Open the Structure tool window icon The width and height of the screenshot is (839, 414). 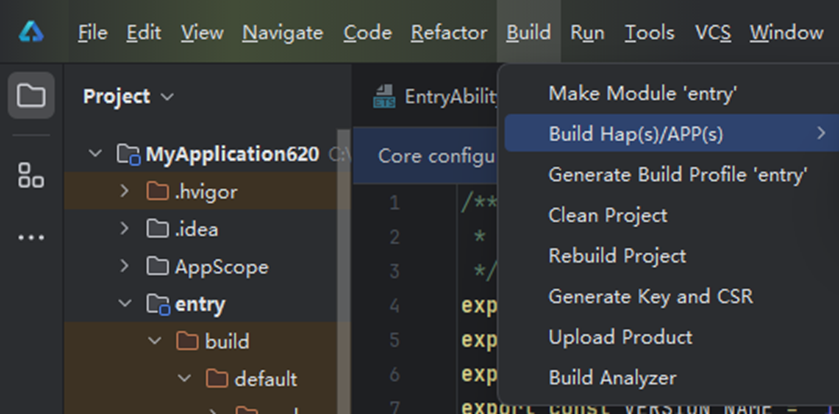(x=31, y=176)
